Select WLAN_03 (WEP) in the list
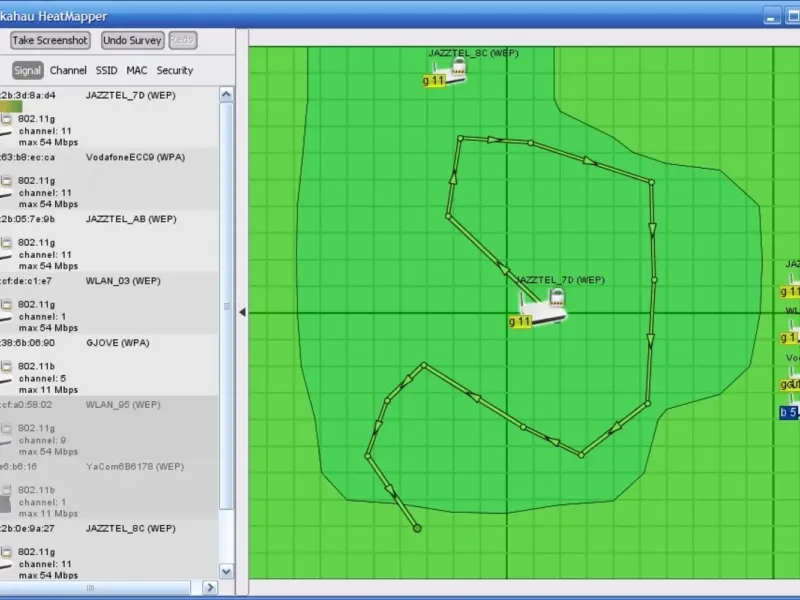Image resolution: width=800 pixels, height=600 pixels. coord(123,281)
